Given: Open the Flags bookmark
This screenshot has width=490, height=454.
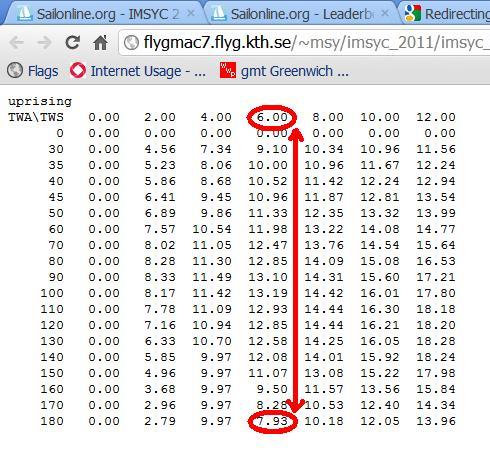Looking at the screenshot, I should pyautogui.click(x=33, y=71).
